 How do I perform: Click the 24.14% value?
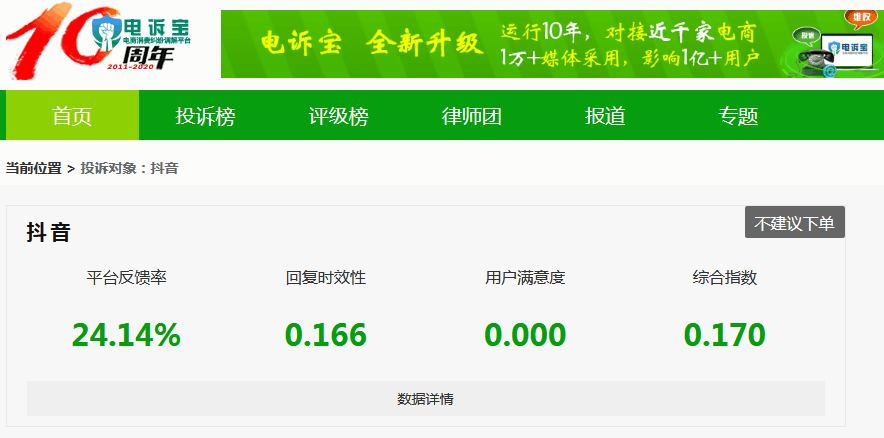[126, 335]
